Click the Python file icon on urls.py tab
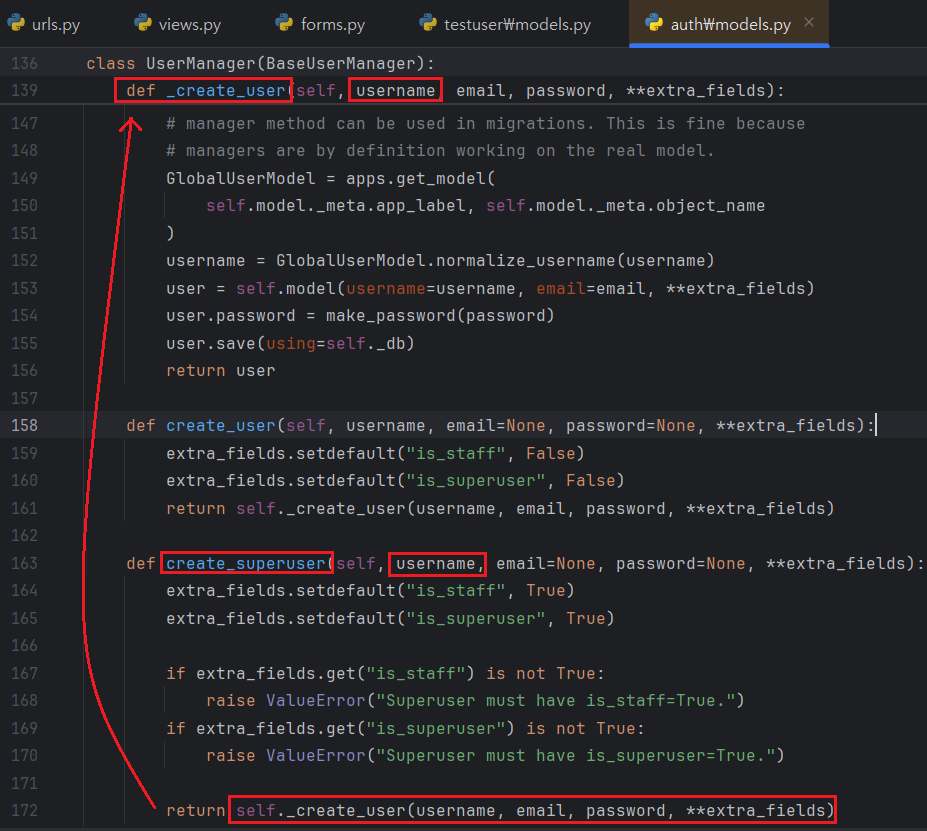 16,23
